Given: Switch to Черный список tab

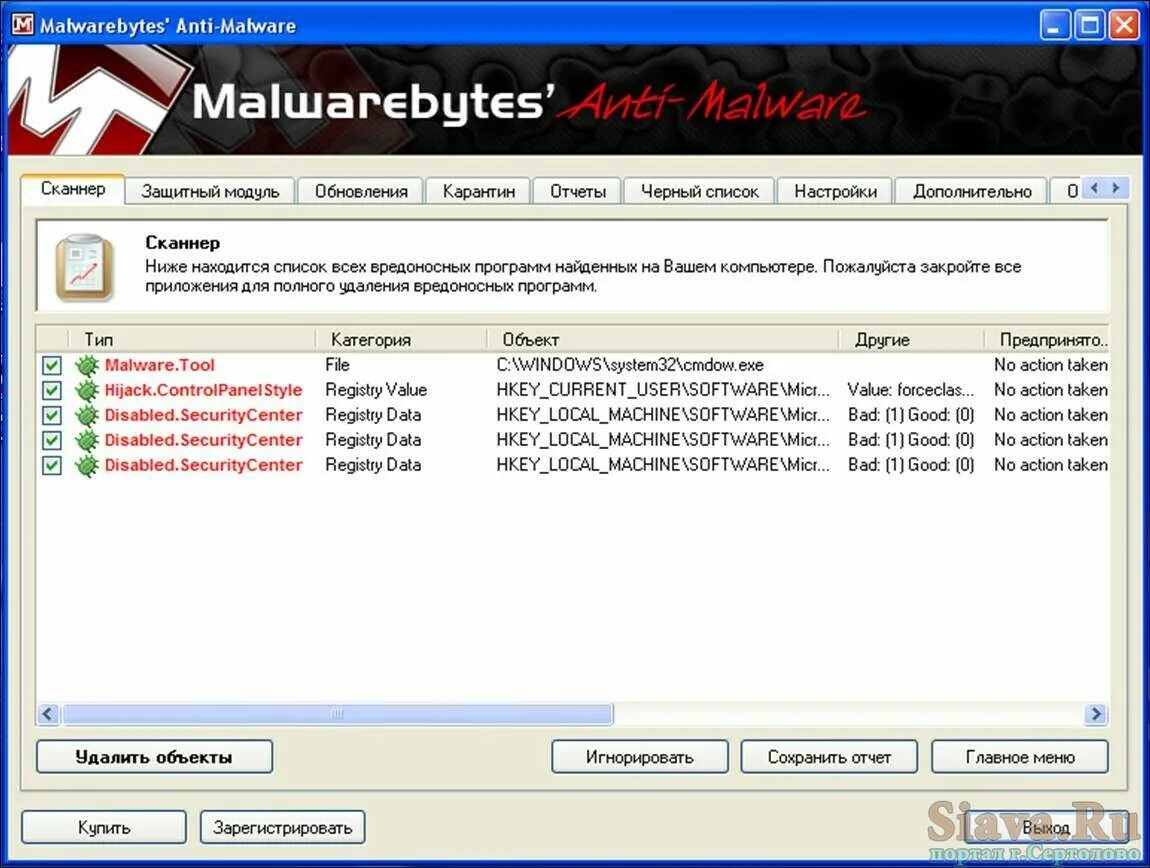Looking at the screenshot, I should [x=699, y=192].
